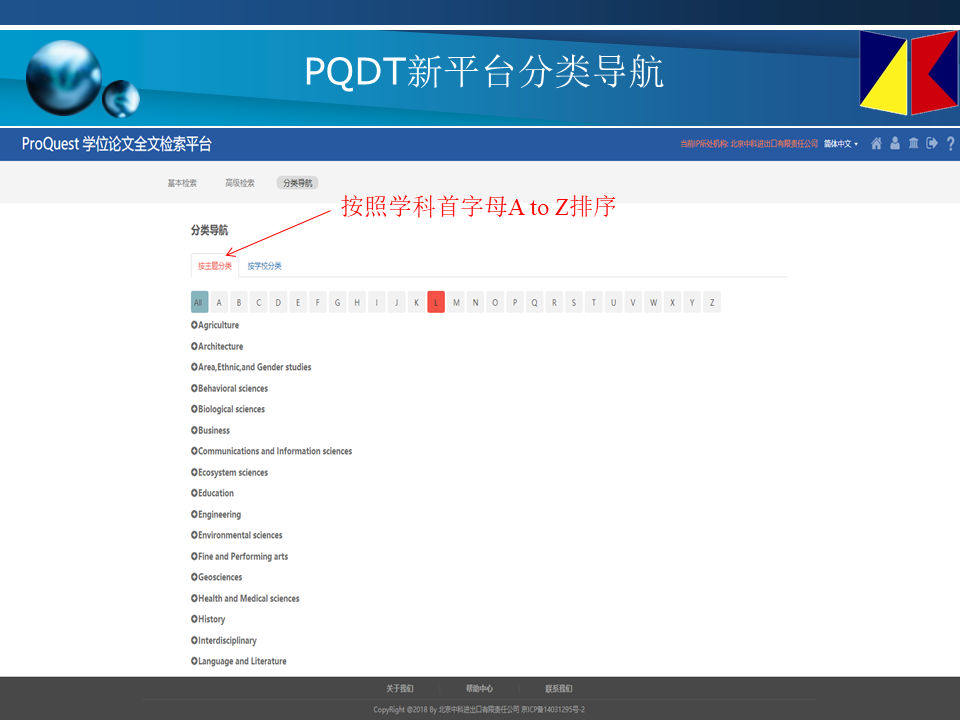Filter subjects by the All button

(x=199, y=302)
